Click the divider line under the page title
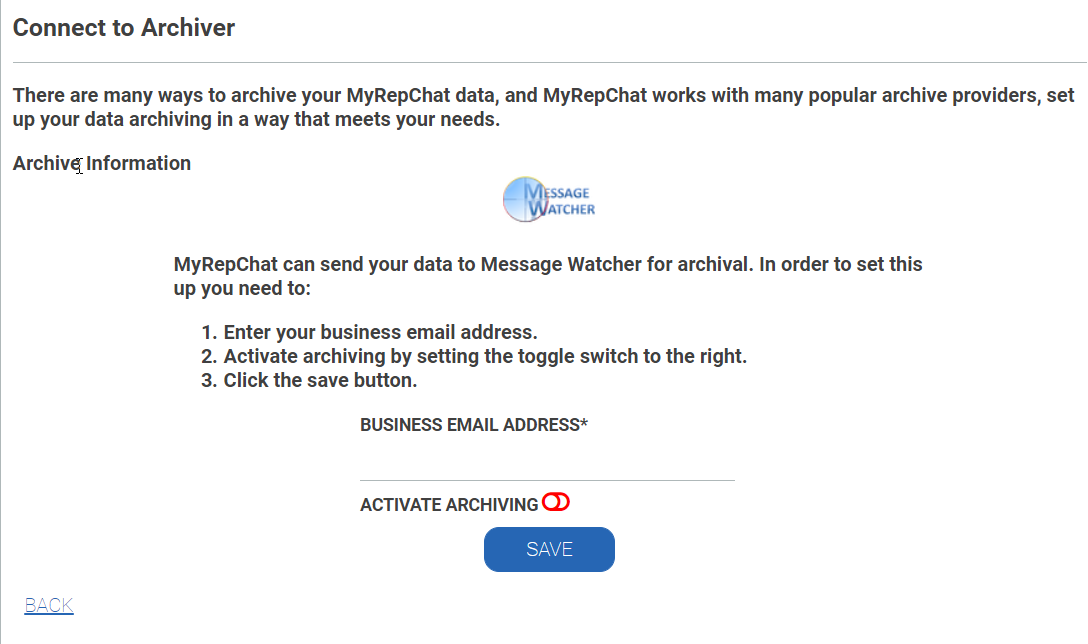The width and height of the screenshot is (1088, 644). (x=550, y=62)
